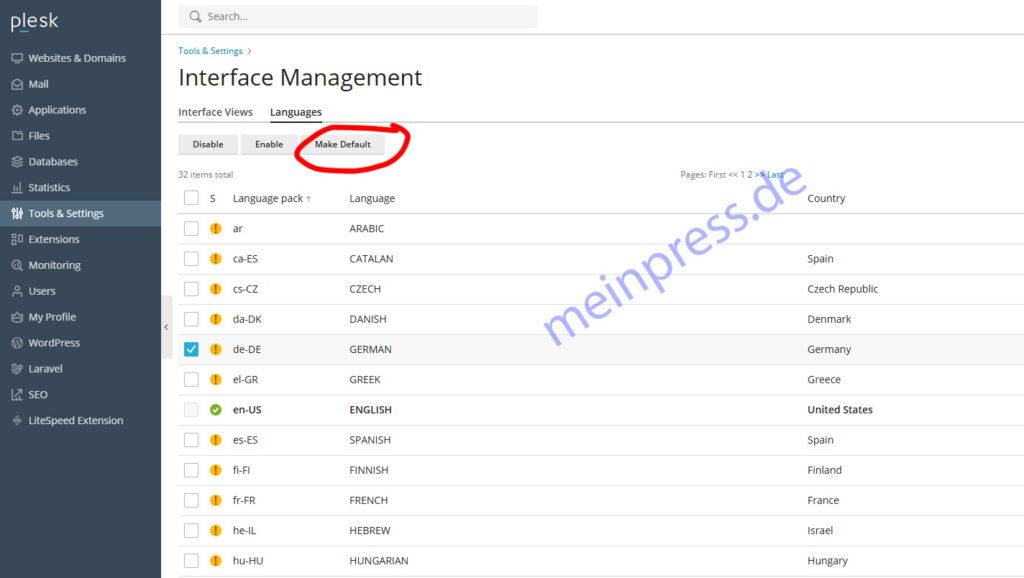This screenshot has height=578, width=1024.
Task: Open the WordPress icon in sidebar
Action: (x=17, y=343)
